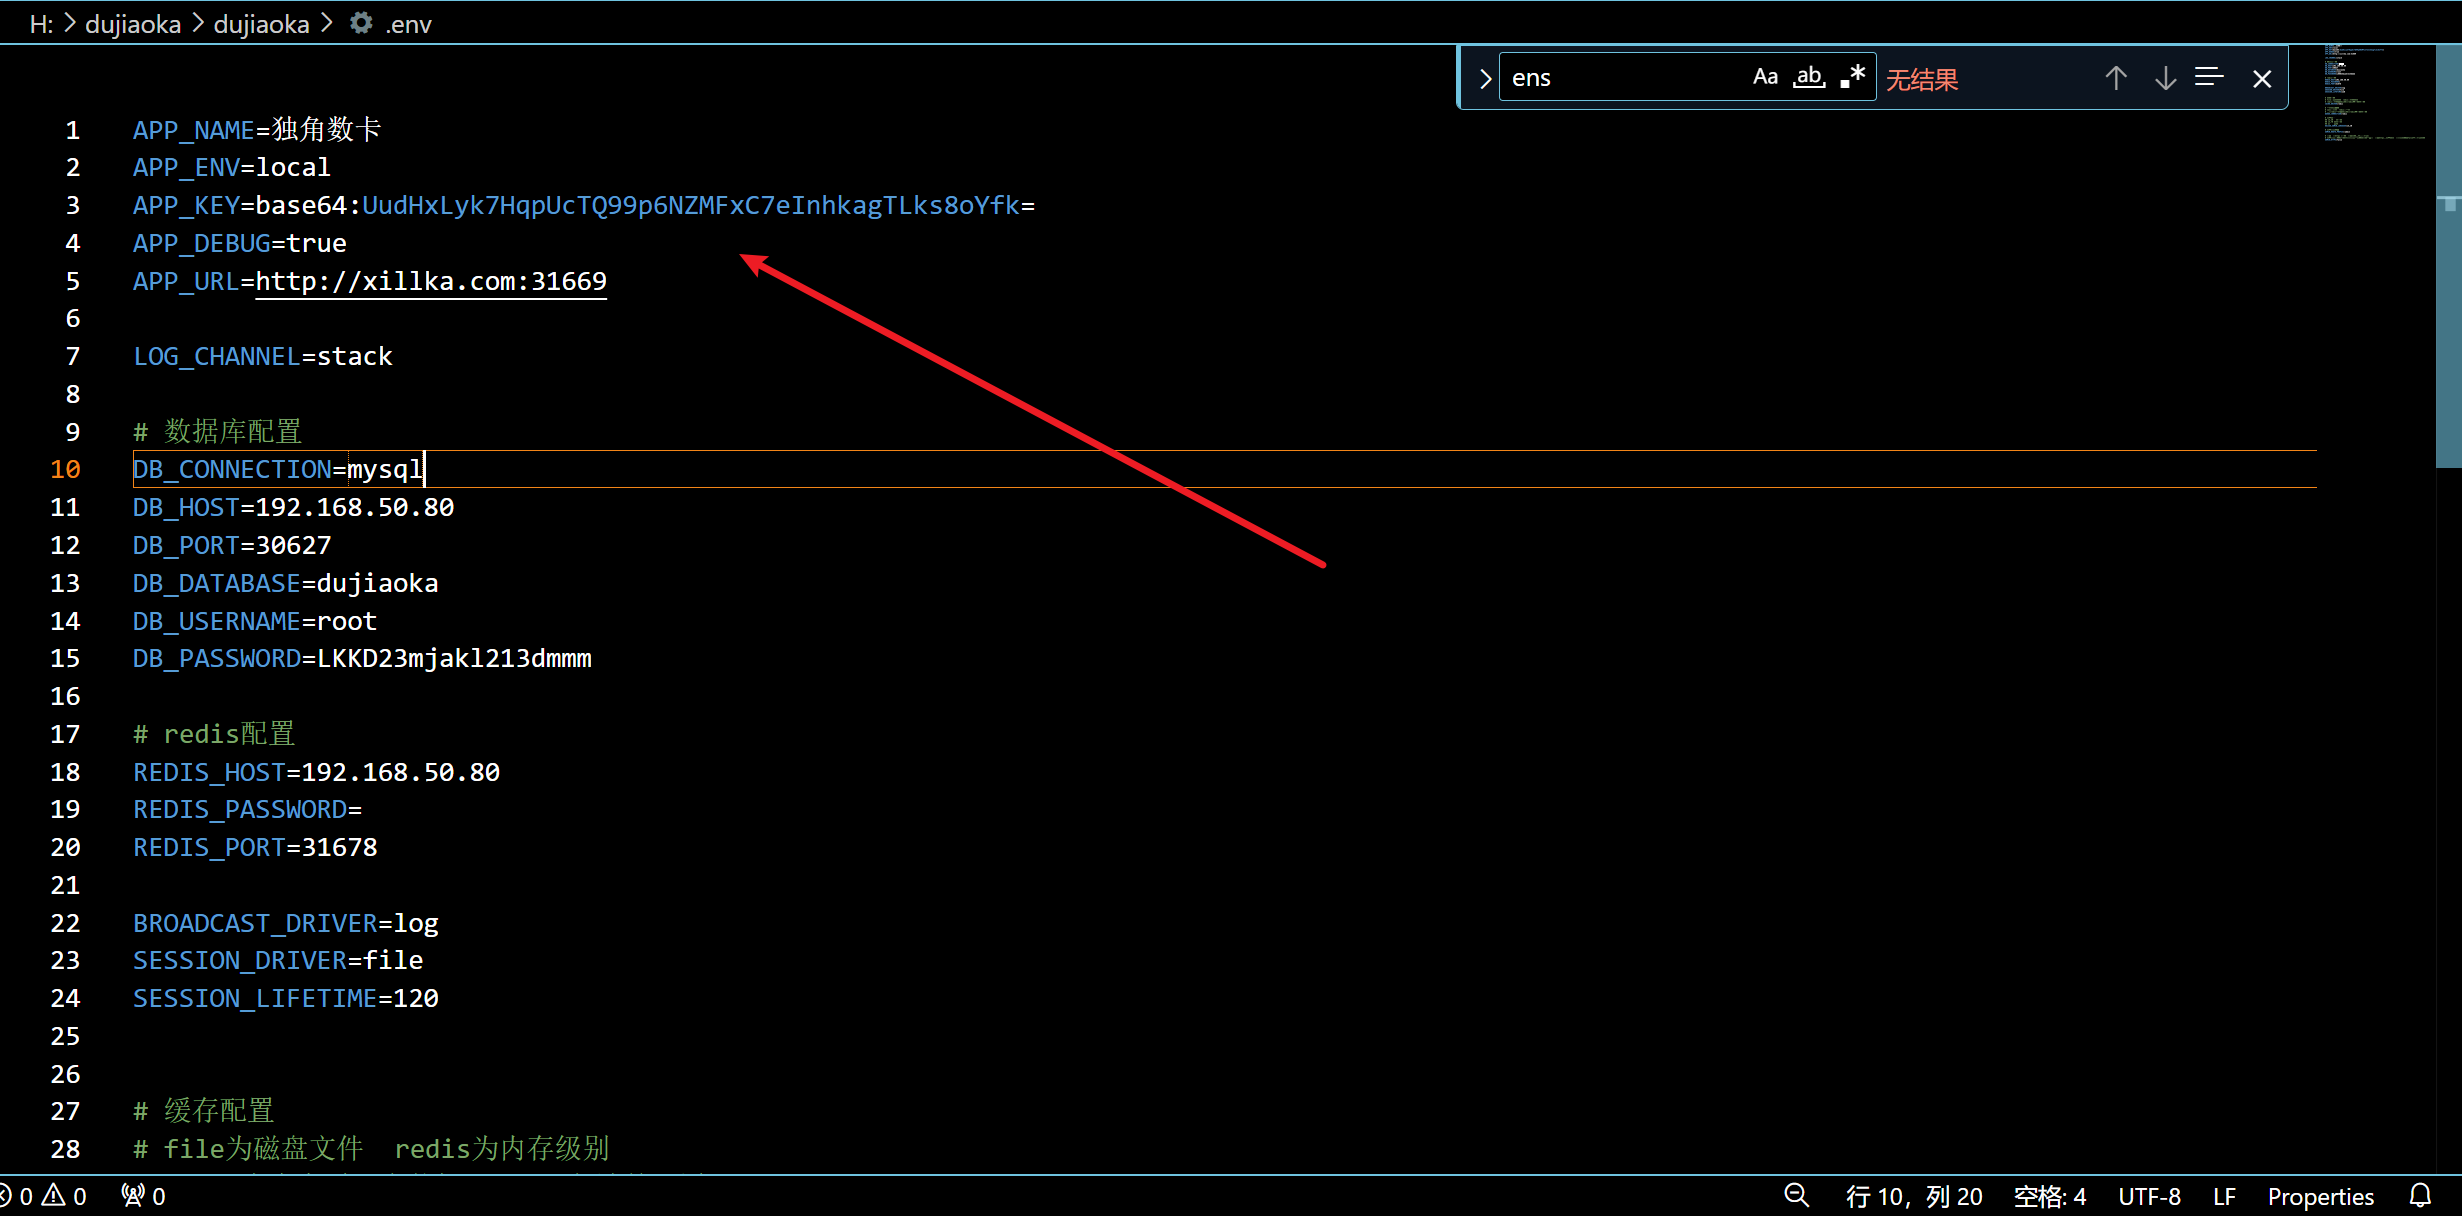This screenshot has height=1216, width=2462.
Task: Open the xillka.com URL link
Action: (x=431, y=281)
